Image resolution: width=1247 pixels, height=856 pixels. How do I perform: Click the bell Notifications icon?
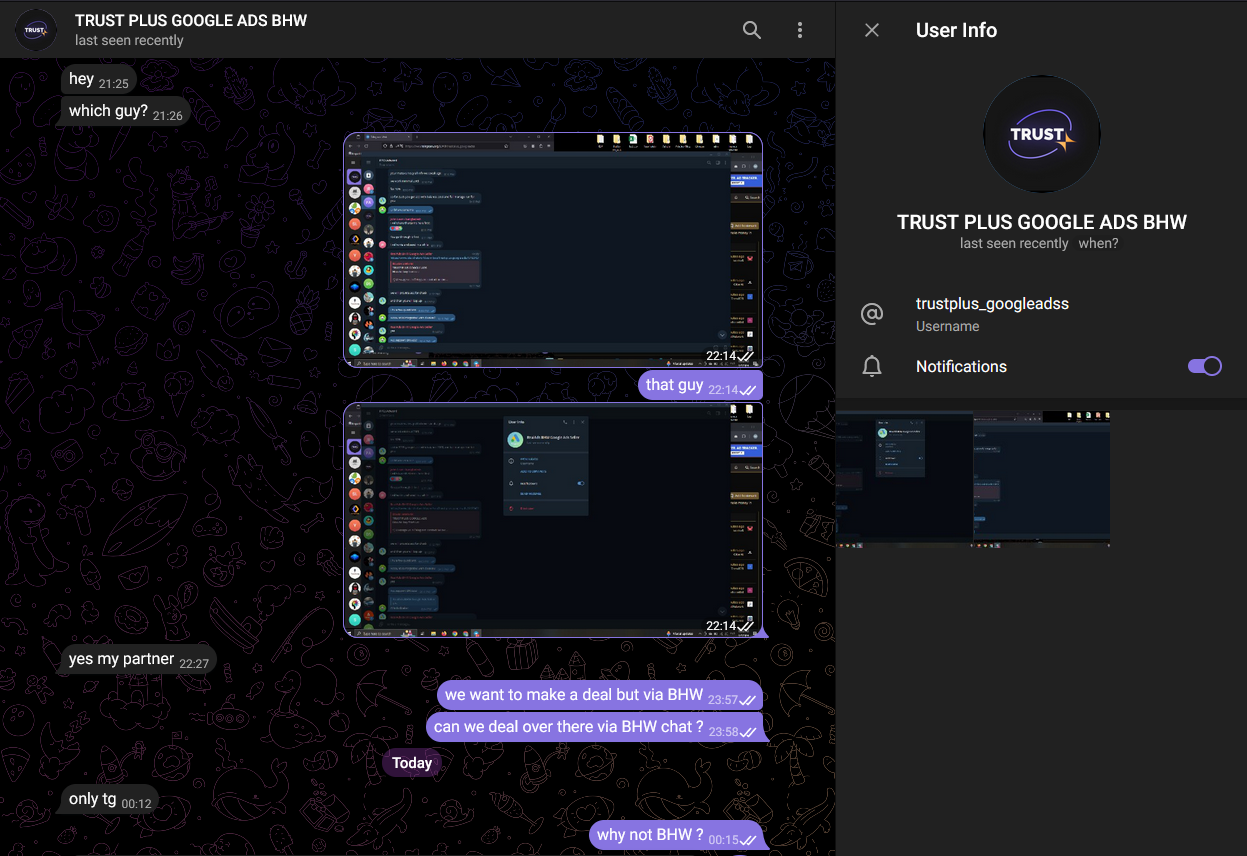click(x=872, y=367)
